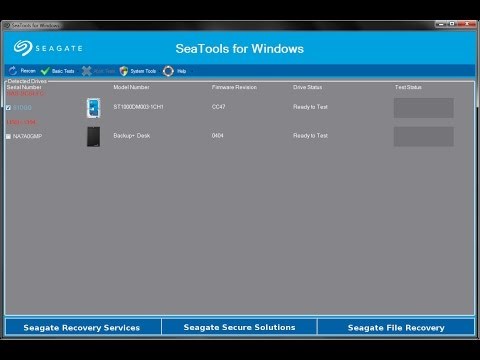Close the SeaTools window
The height and width of the screenshot is (360, 480).
466,24
